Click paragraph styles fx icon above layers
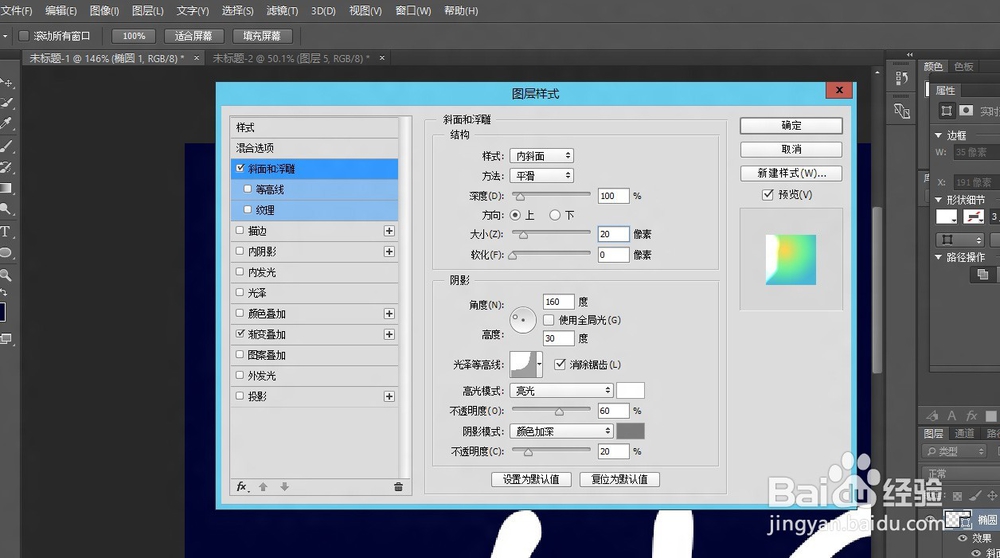 pos(971,416)
